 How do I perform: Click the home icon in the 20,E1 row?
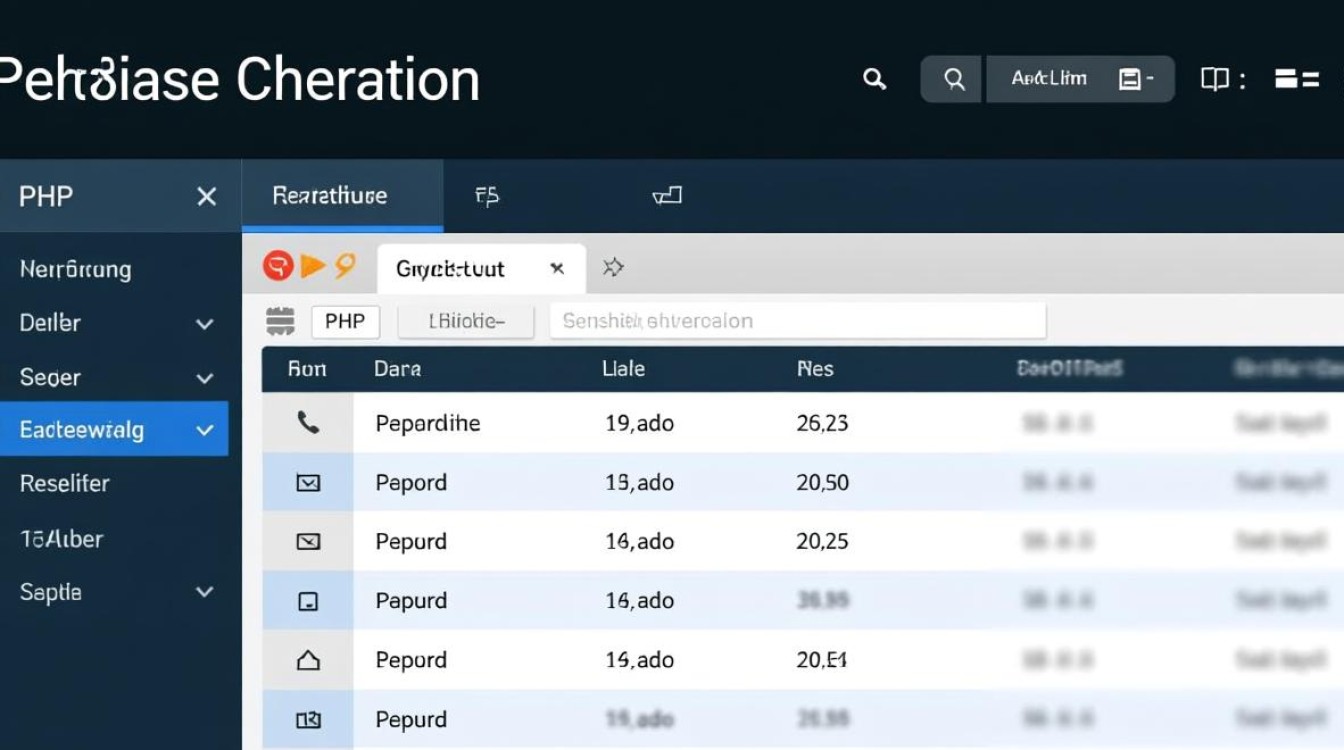click(308, 660)
